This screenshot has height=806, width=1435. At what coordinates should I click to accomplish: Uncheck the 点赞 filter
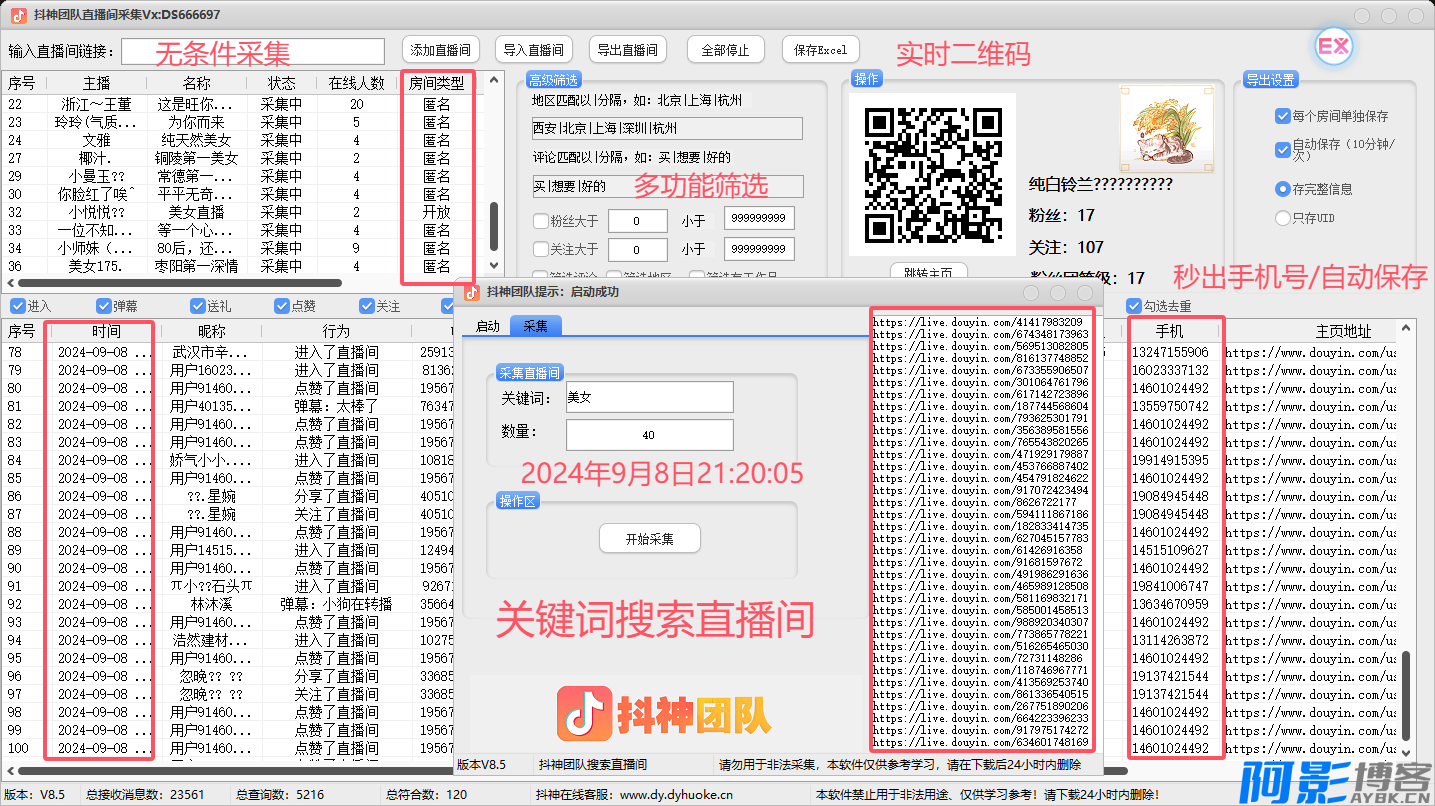282,306
